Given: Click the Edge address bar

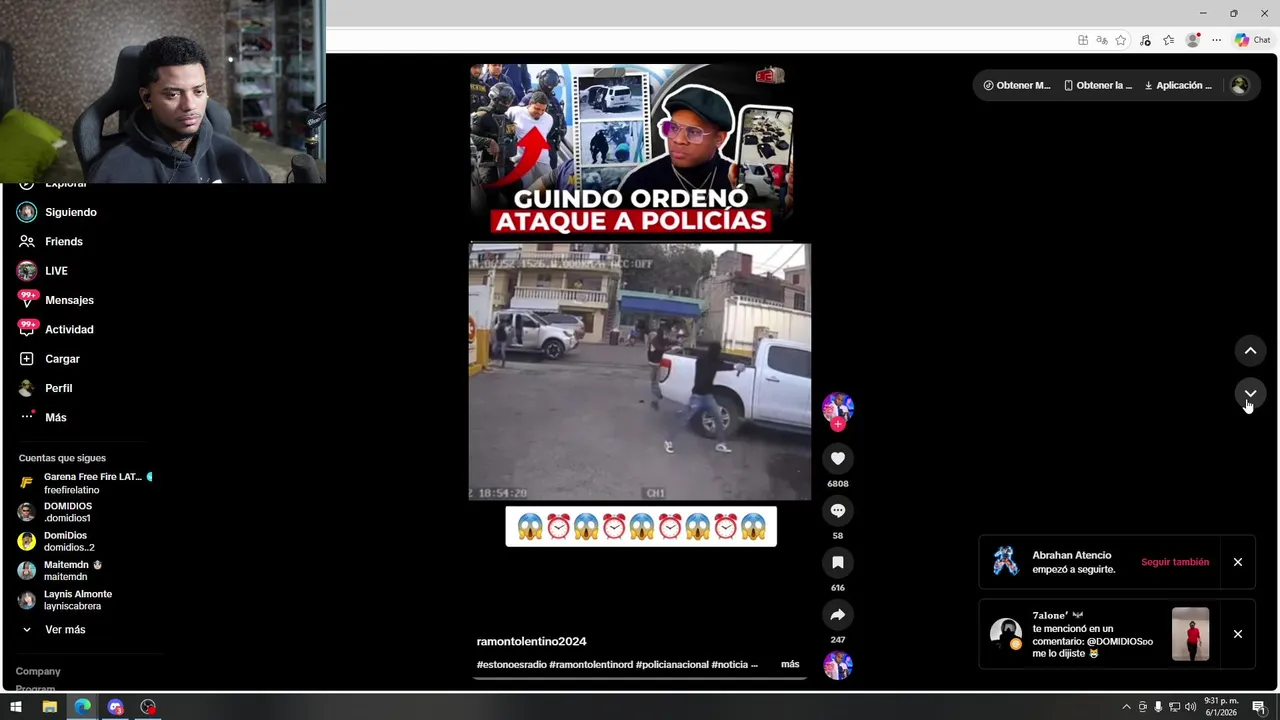Looking at the screenshot, I should point(700,40).
